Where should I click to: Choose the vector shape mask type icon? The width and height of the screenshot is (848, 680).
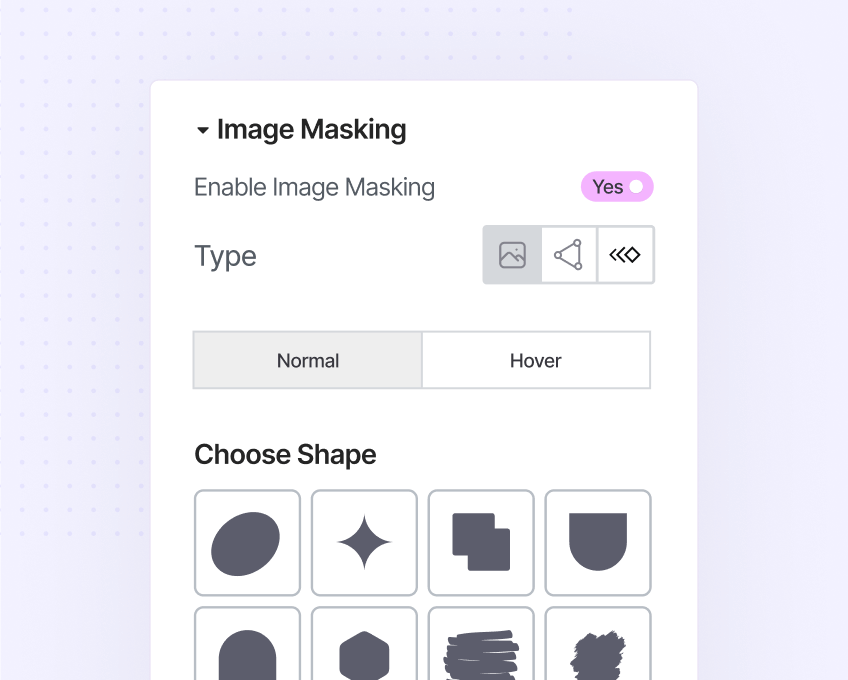click(568, 255)
